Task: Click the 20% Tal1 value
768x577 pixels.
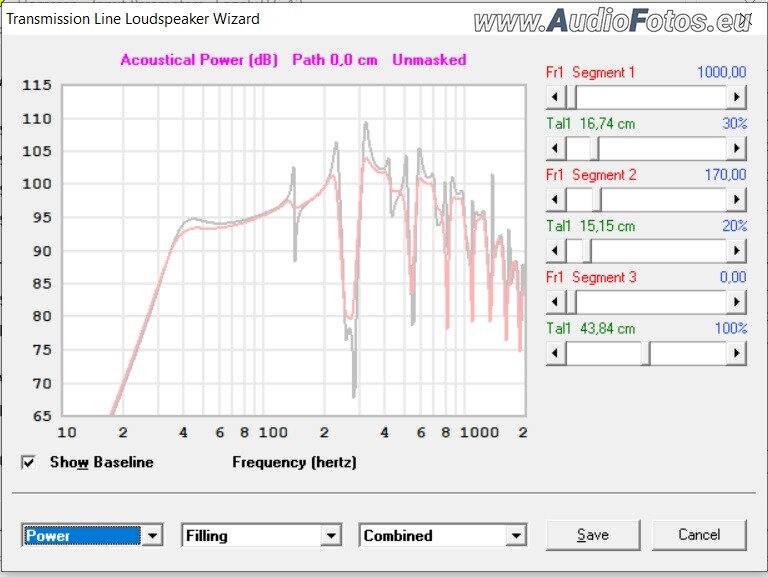Action: (x=735, y=226)
